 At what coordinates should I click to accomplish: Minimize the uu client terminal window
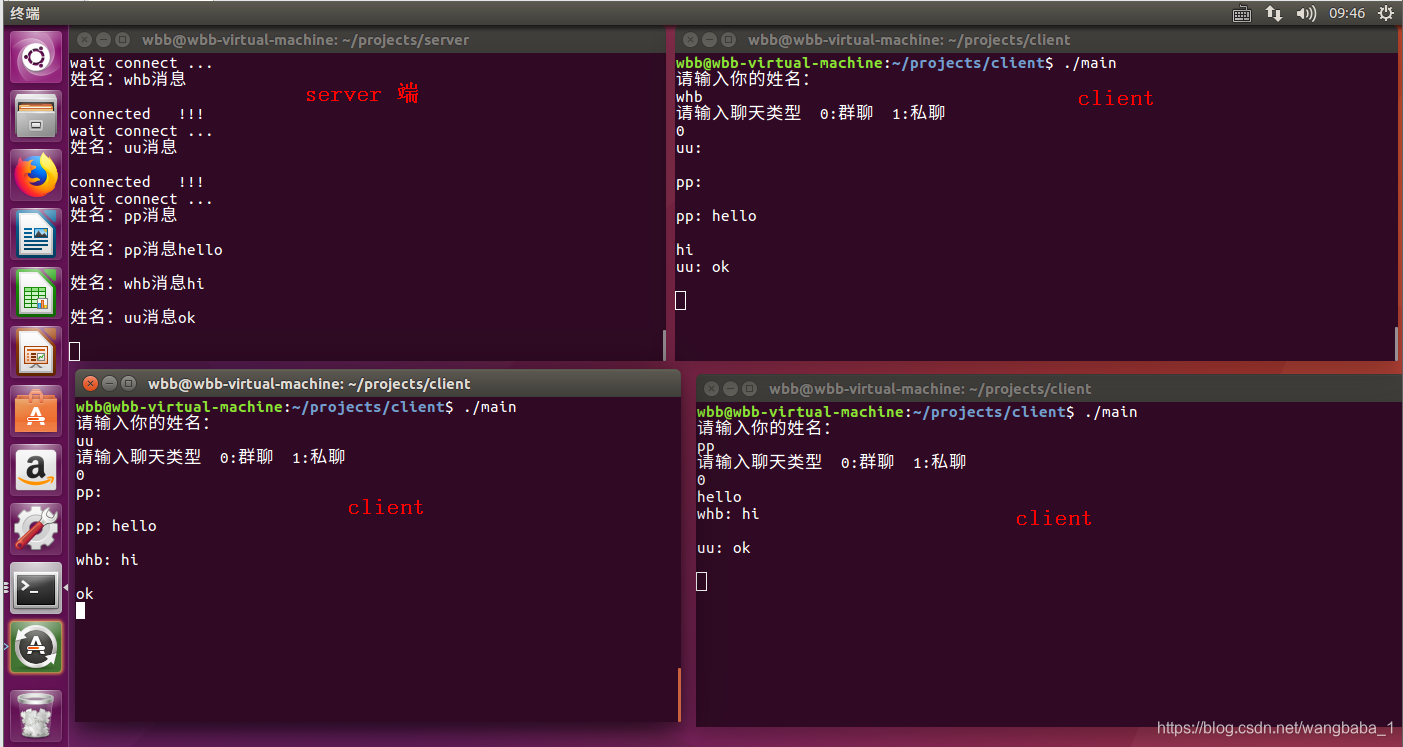[x=110, y=383]
